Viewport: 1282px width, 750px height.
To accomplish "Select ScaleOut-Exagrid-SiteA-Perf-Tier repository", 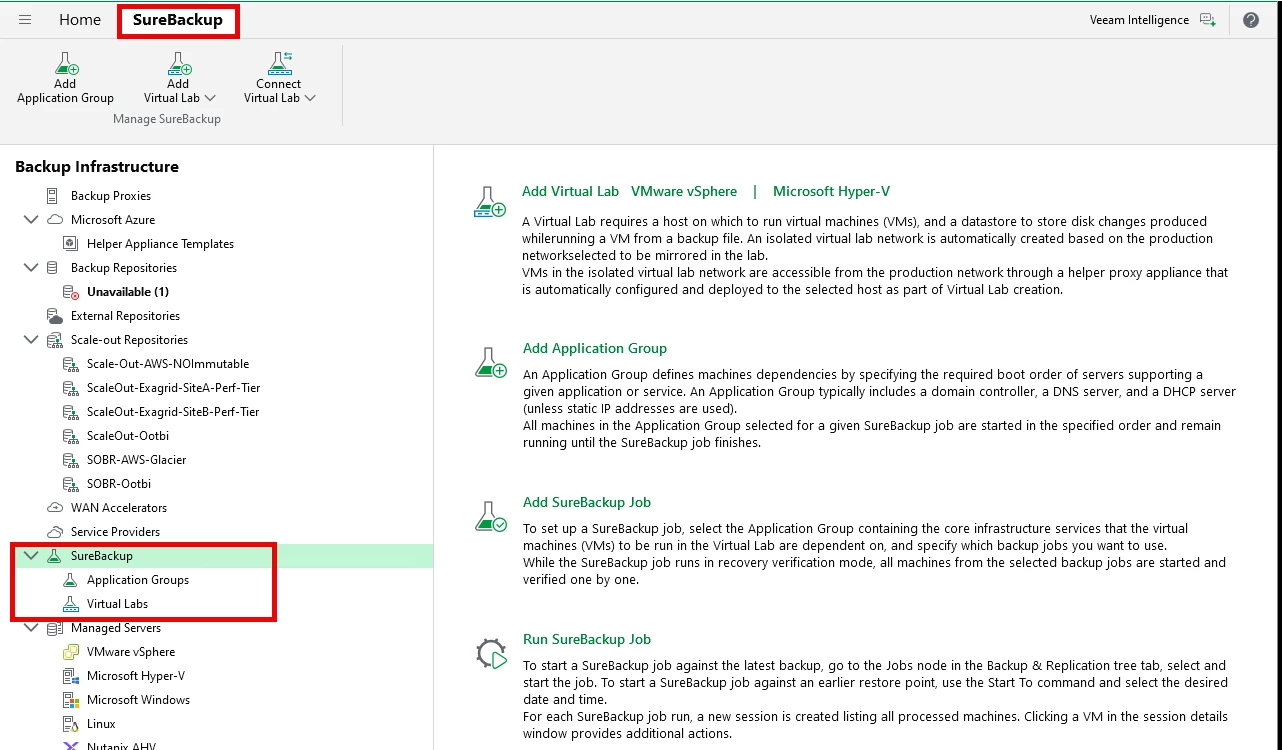I will (x=173, y=388).
